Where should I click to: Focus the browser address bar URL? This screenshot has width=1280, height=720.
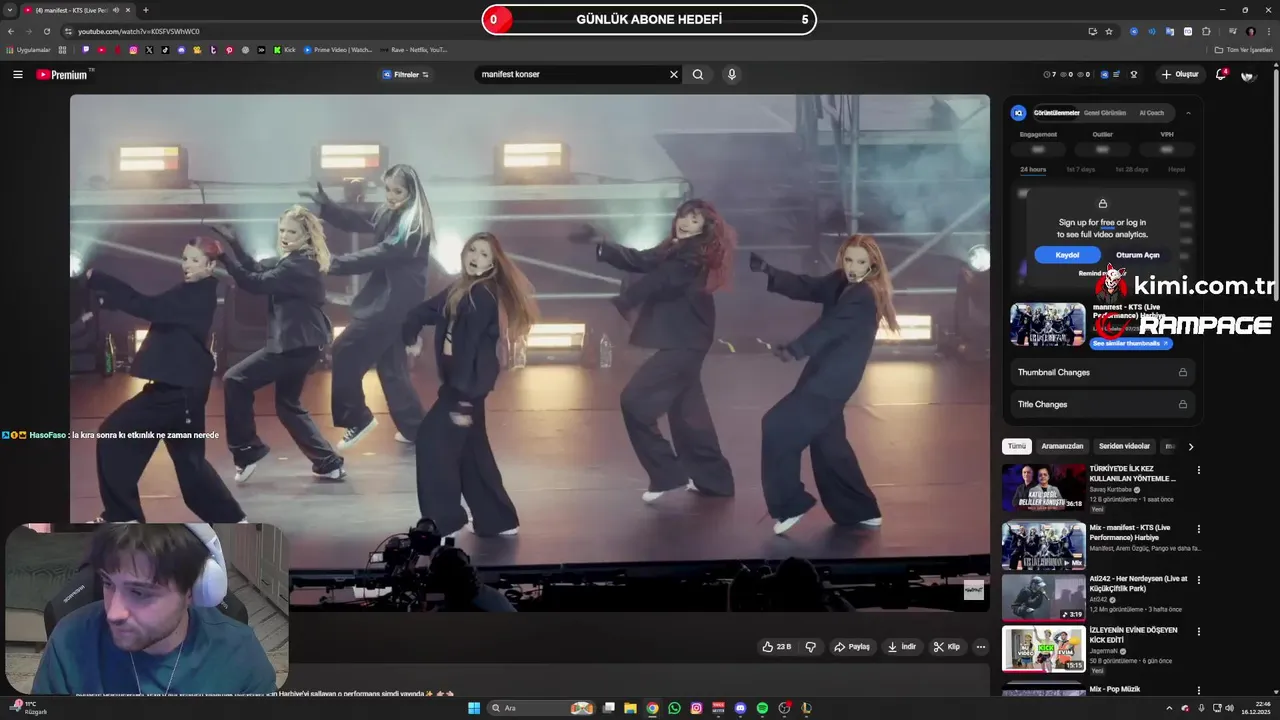coord(138,31)
